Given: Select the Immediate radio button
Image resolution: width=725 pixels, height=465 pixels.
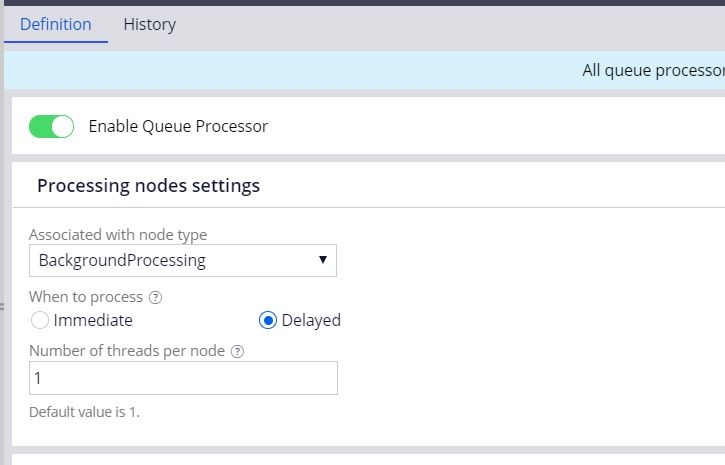Looking at the screenshot, I should click(x=40, y=320).
